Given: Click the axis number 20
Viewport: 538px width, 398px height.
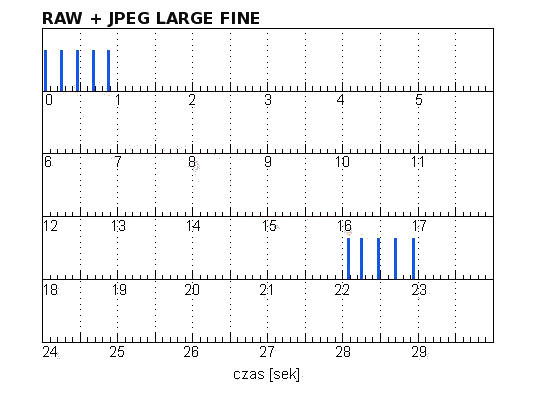Looking at the screenshot, I should coord(192,290).
